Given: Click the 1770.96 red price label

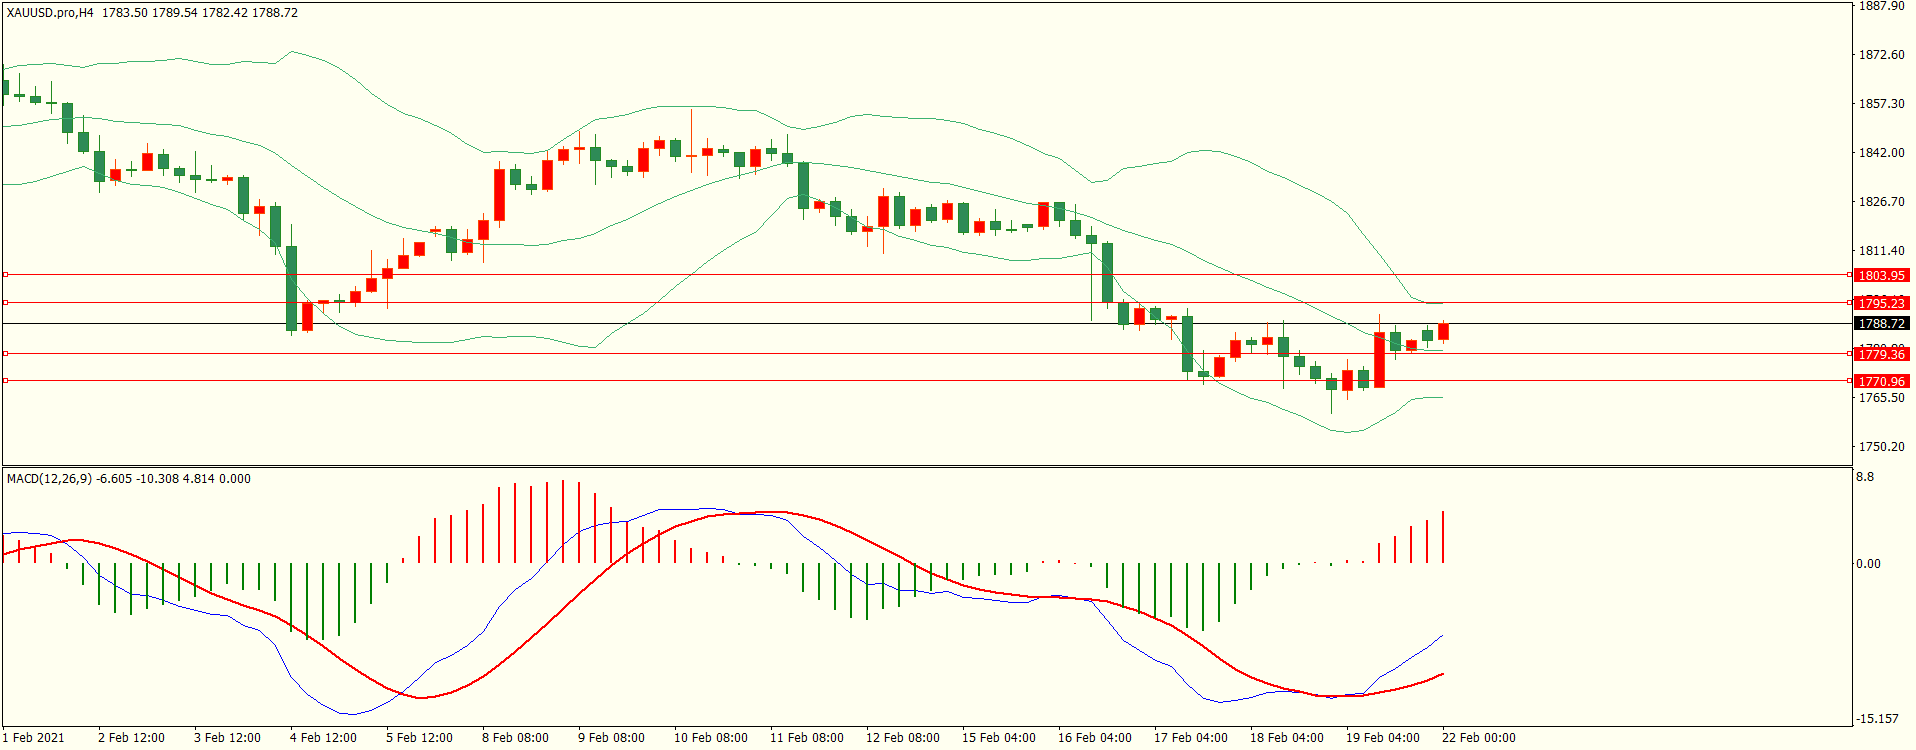Looking at the screenshot, I should coord(1881,381).
